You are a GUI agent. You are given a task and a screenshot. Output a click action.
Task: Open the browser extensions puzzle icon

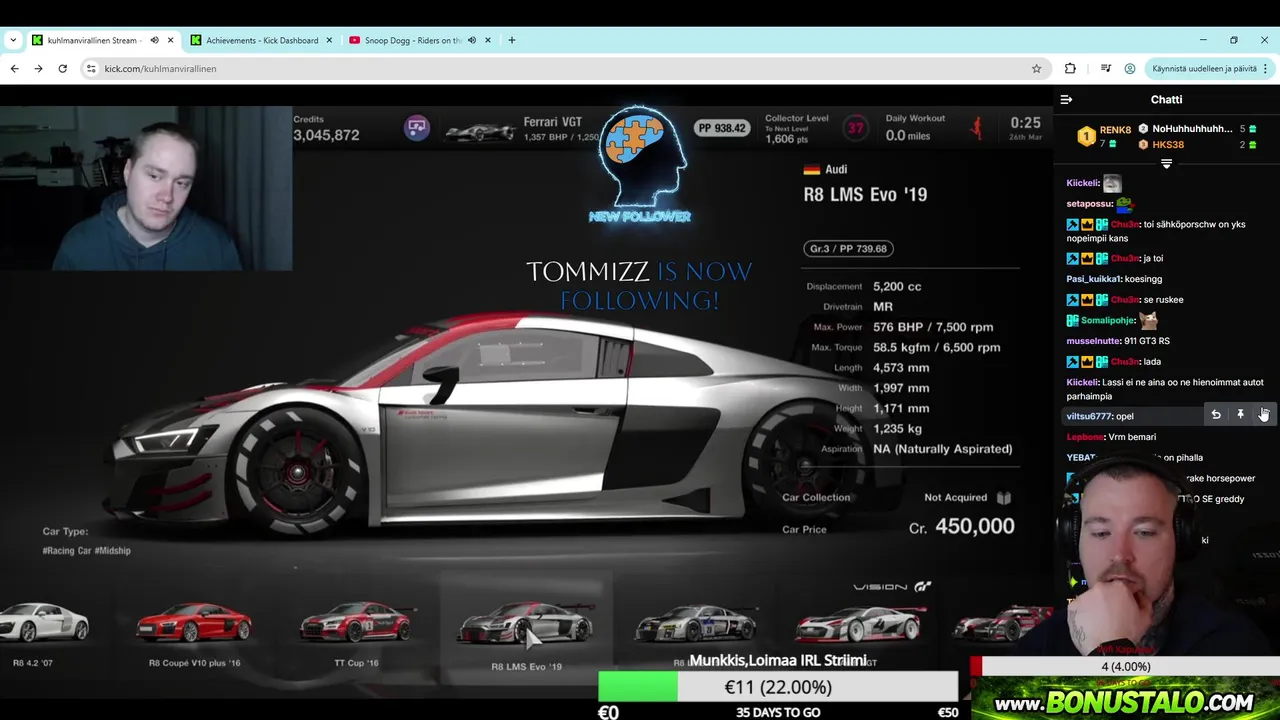click(x=1070, y=68)
